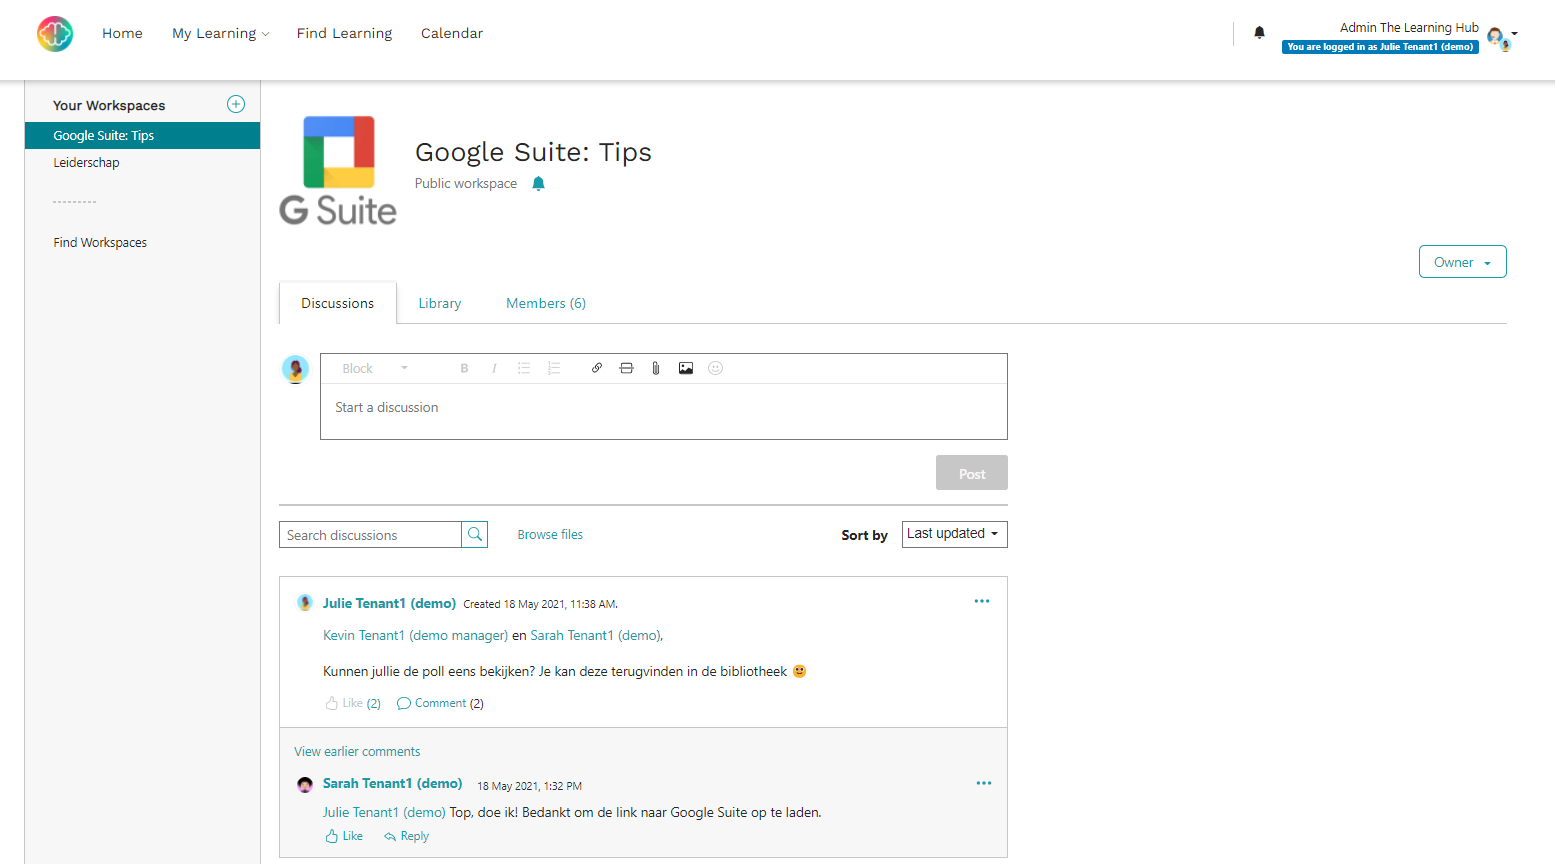Open the Browse files link
This screenshot has width=1555, height=864.
point(550,534)
